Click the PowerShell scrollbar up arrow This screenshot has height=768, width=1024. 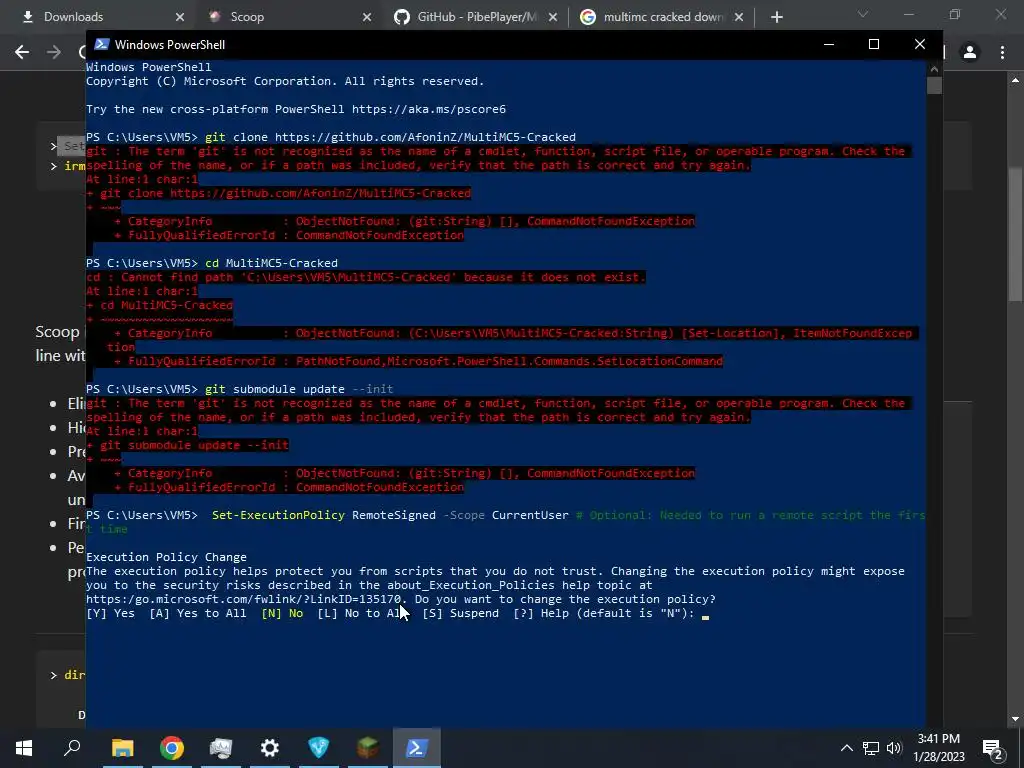click(x=934, y=69)
